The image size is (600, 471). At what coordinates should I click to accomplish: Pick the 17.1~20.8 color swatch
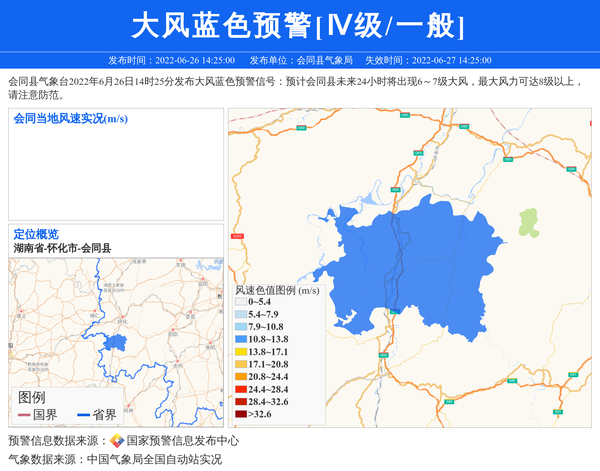pos(241,364)
